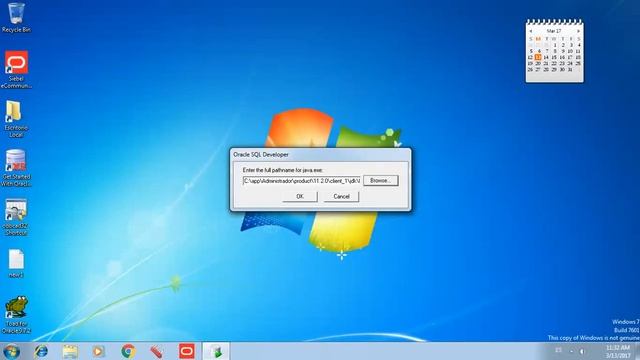The height and width of the screenshot is (360, 640).
Task: Click the java.exe pathname input field
Action: click(x=302, y=180)
